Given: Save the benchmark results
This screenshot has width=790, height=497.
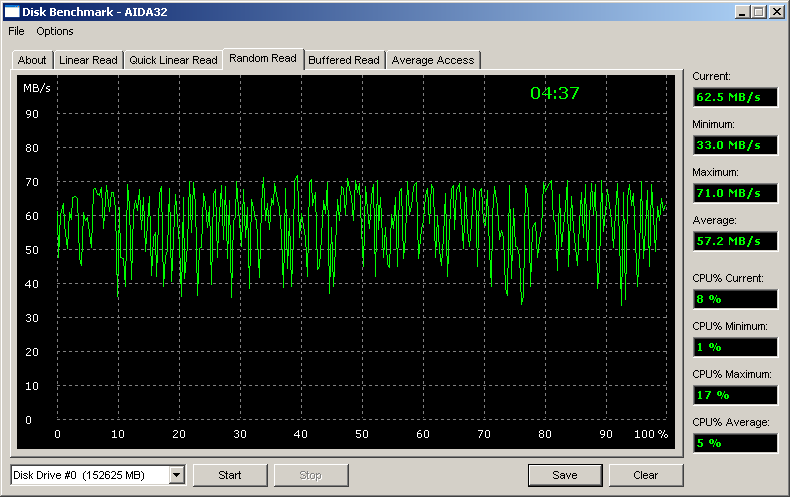Looking at the screenshot, I should coord(565,475).
